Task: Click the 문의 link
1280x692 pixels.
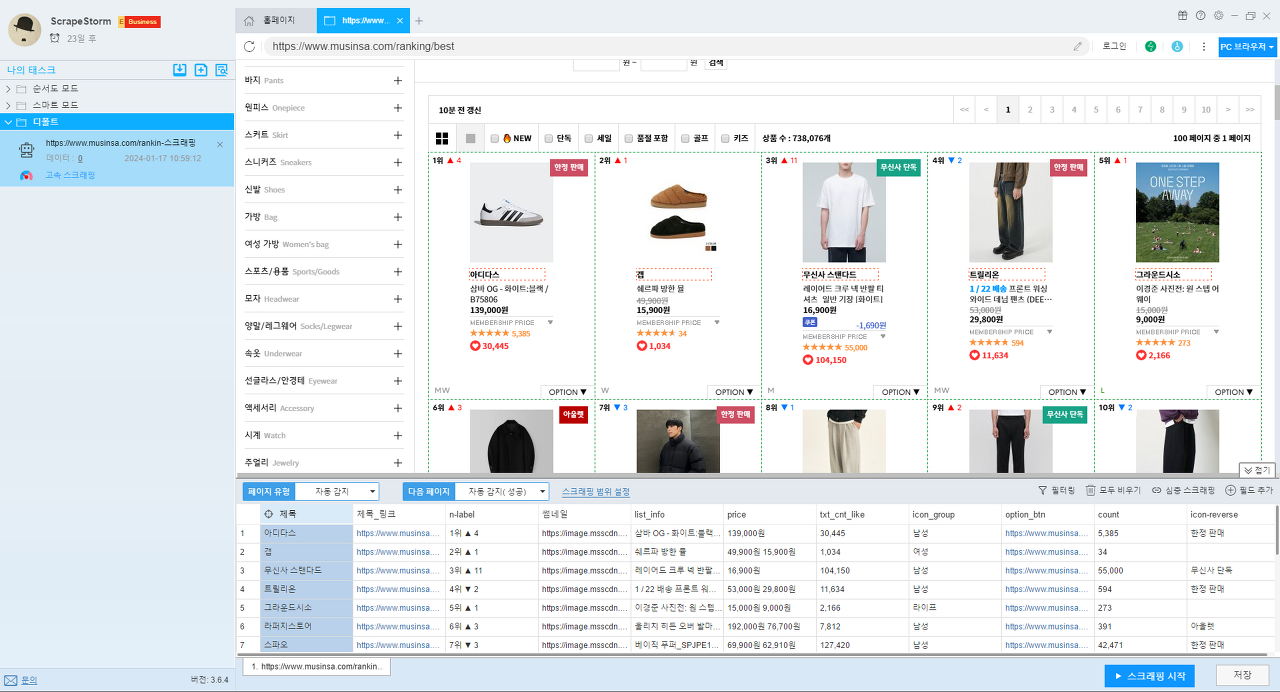Action: coord(29,680)
